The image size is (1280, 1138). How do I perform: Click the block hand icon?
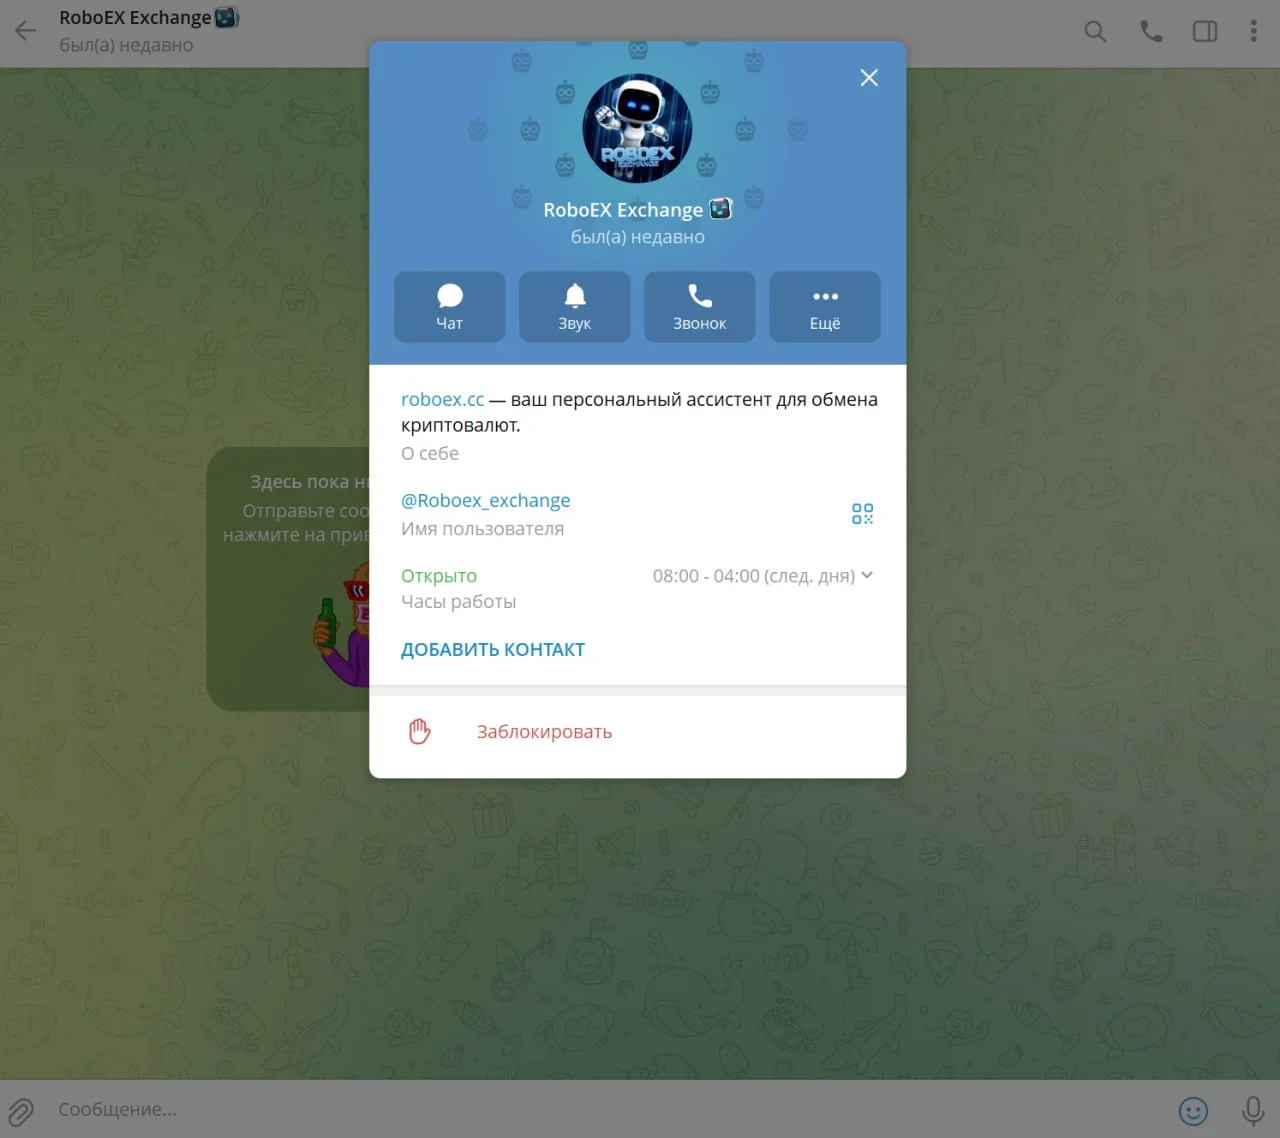tap(420, 732)
